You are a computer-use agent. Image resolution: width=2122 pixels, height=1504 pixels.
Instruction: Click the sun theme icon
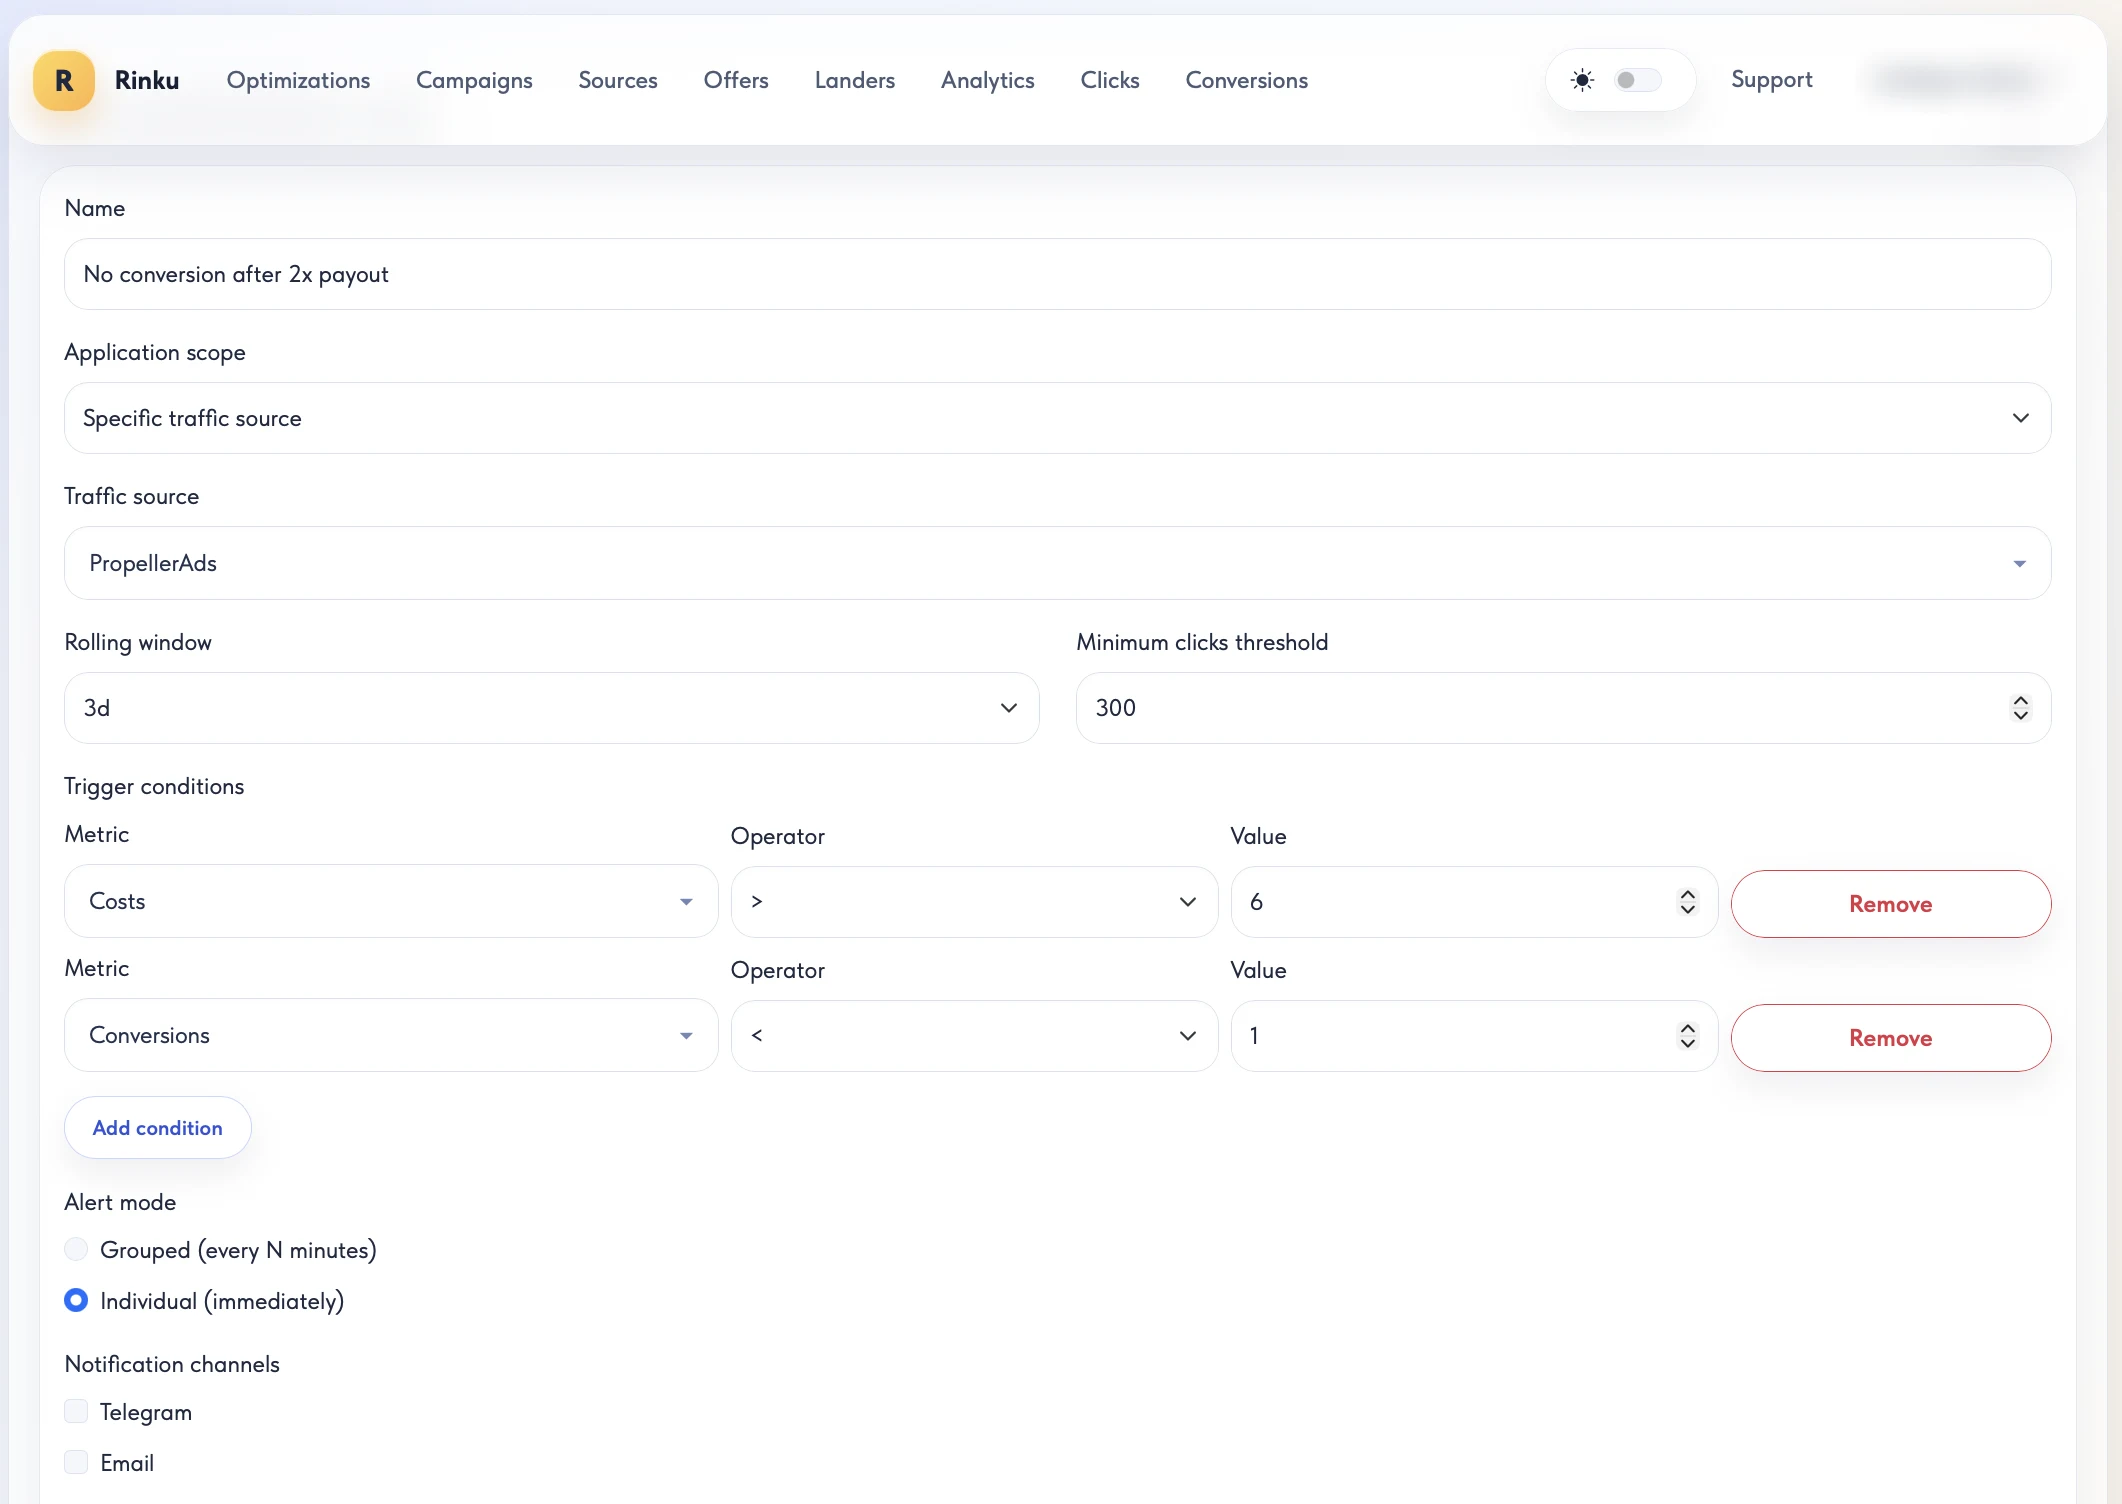1582,80
